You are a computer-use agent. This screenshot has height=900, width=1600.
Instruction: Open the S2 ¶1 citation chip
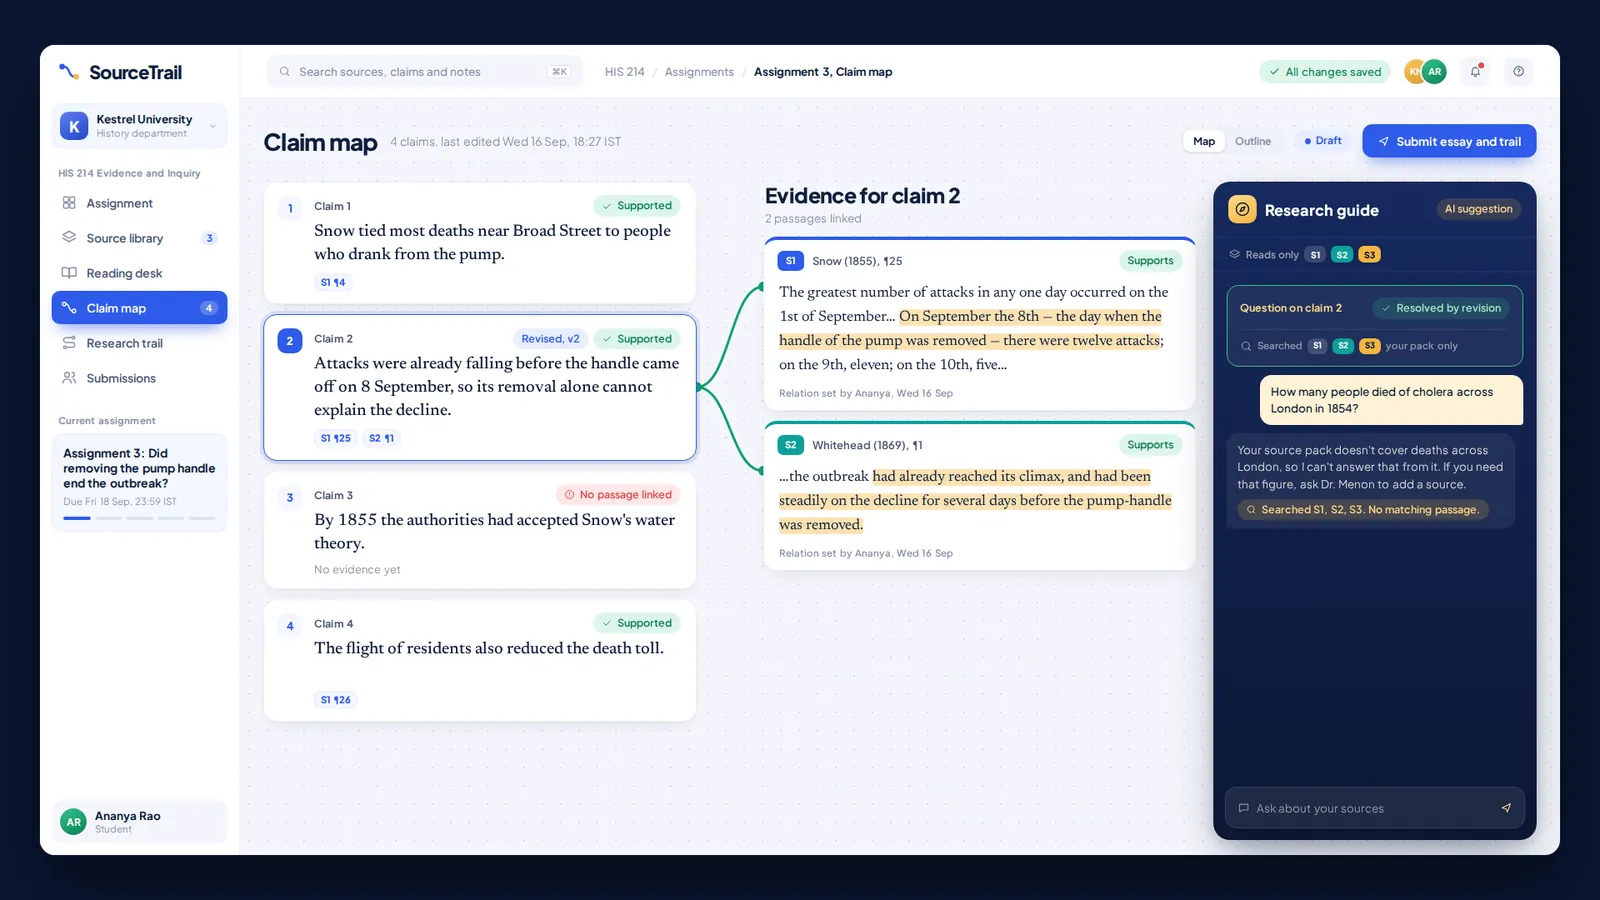click(x=382, y=438)
